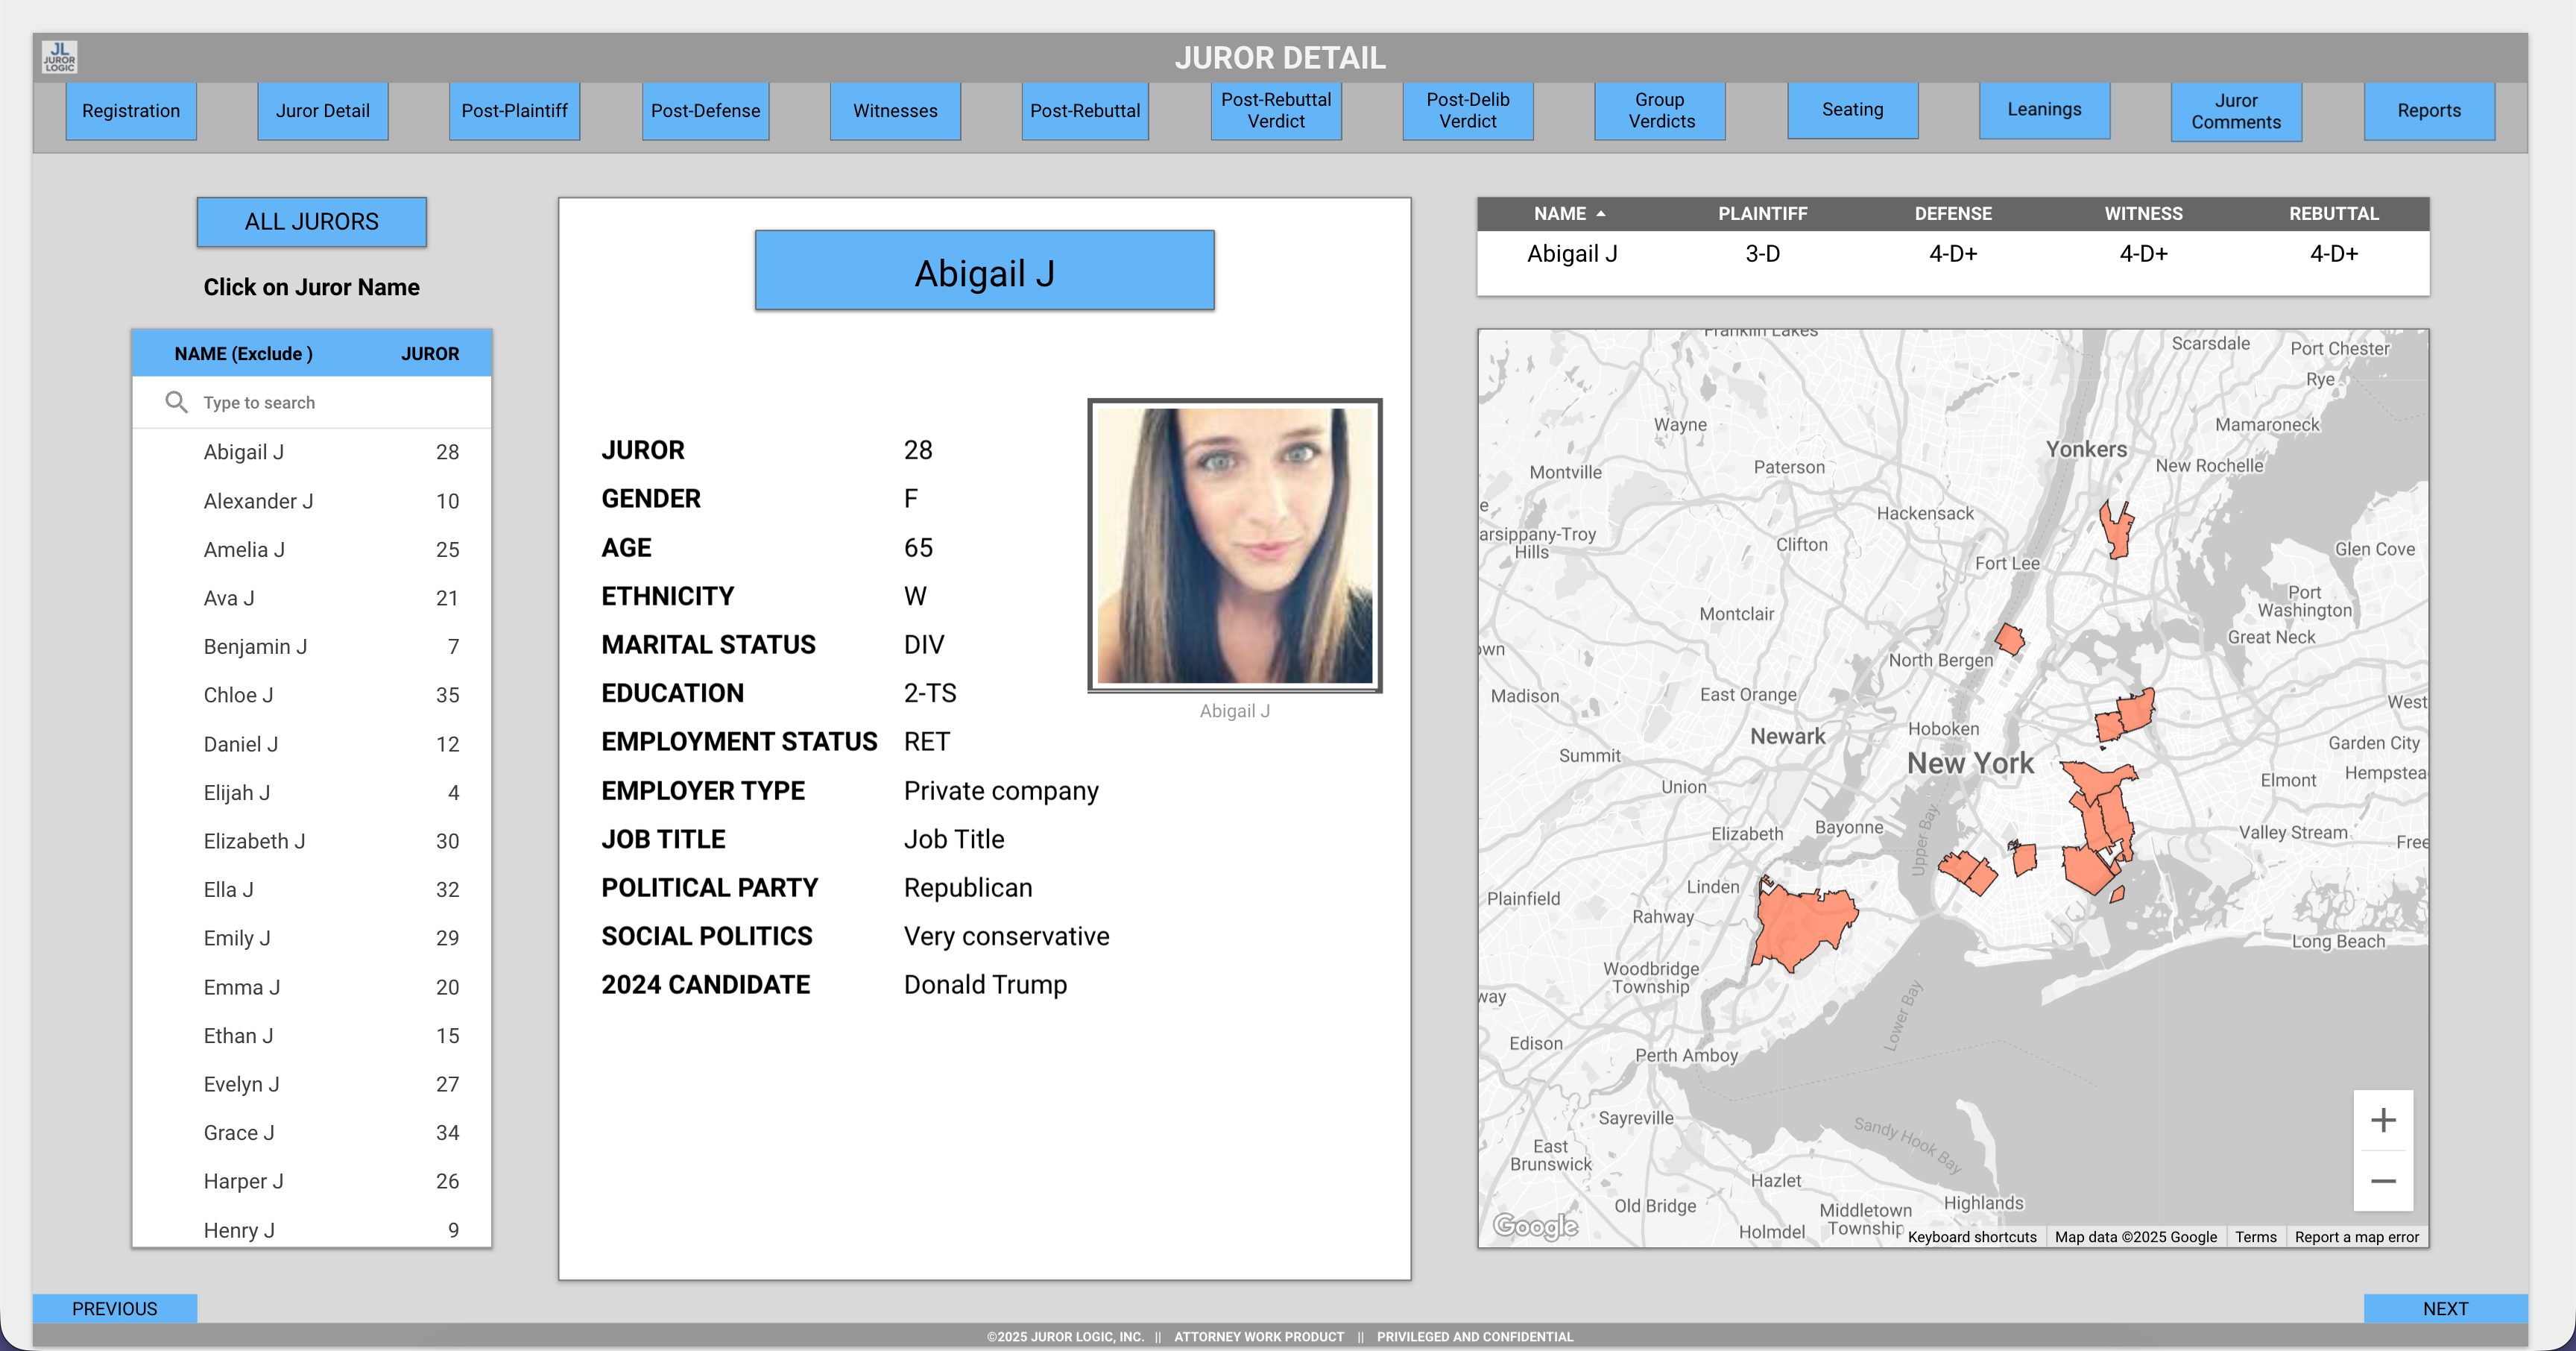Click the NEXT button

(x=2445, y=1308)
